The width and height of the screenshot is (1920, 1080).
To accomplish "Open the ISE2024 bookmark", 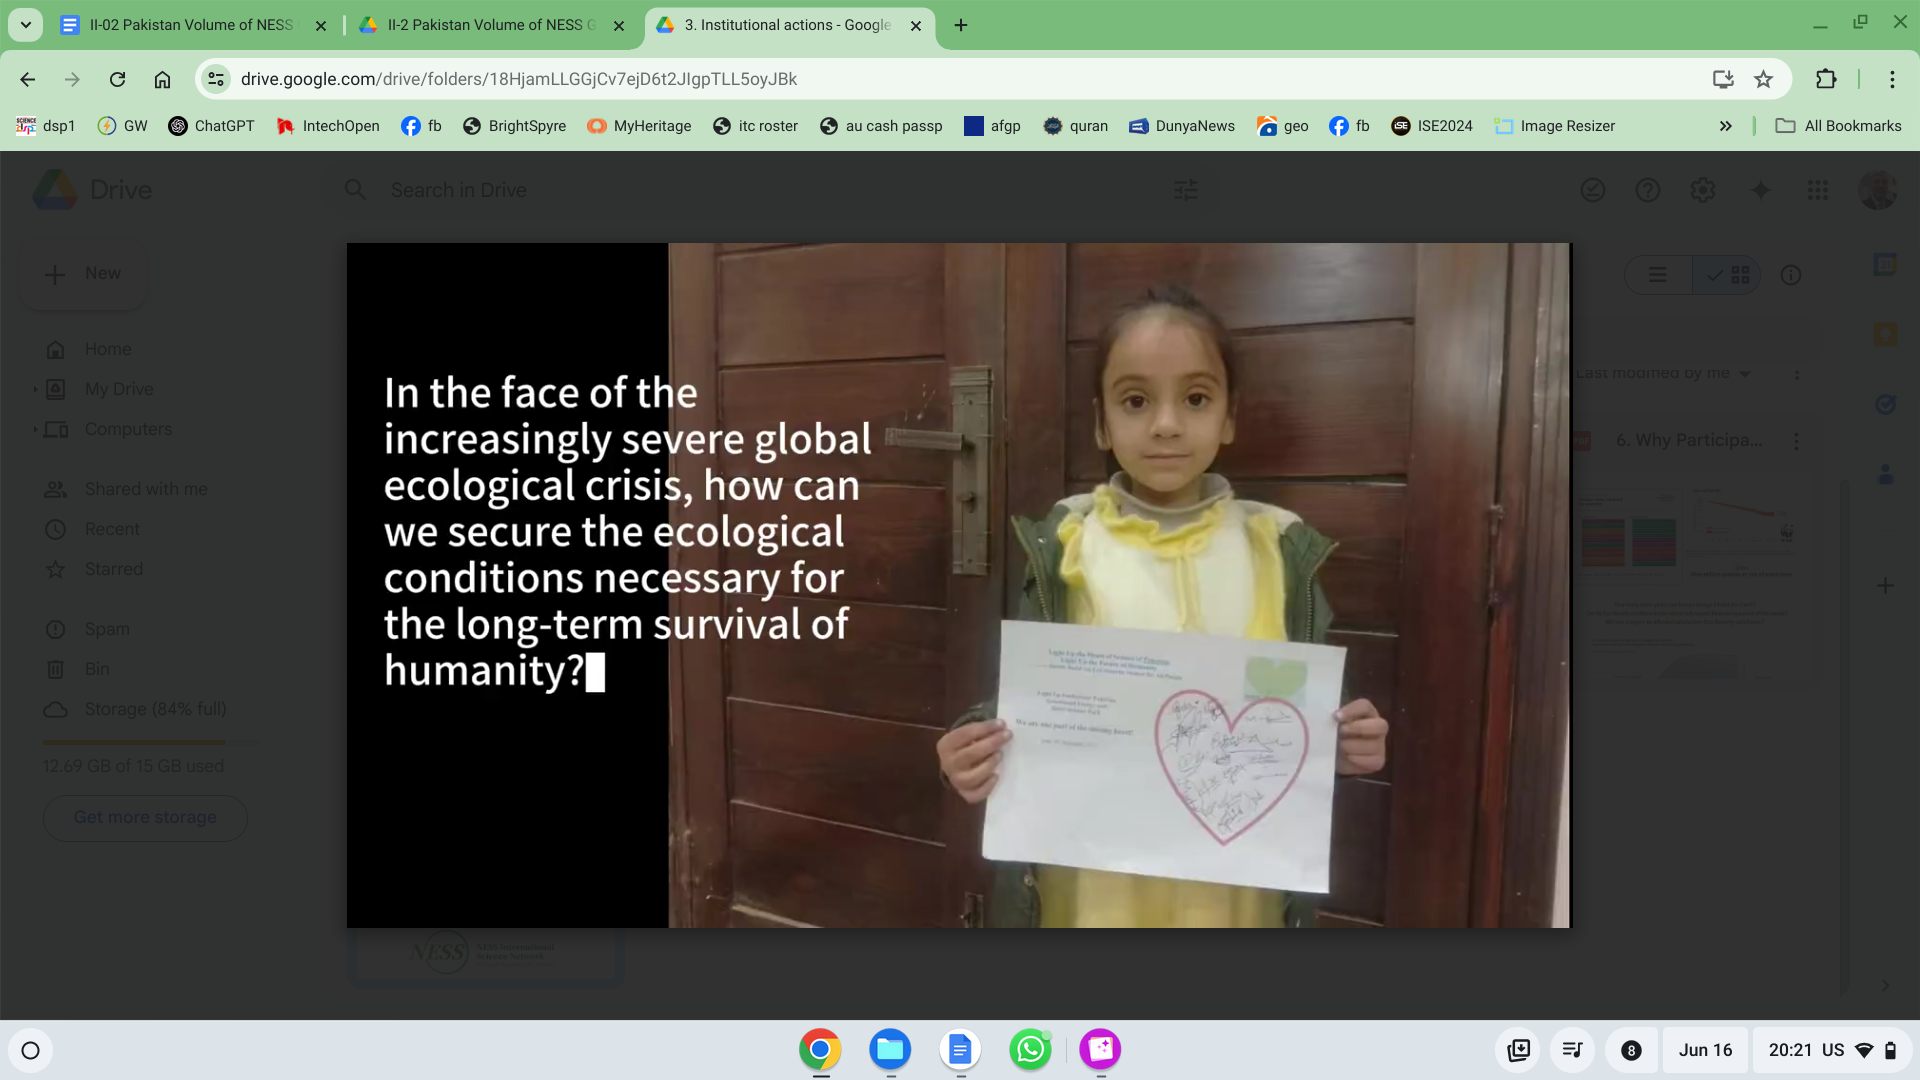I will click(1432, 126).
